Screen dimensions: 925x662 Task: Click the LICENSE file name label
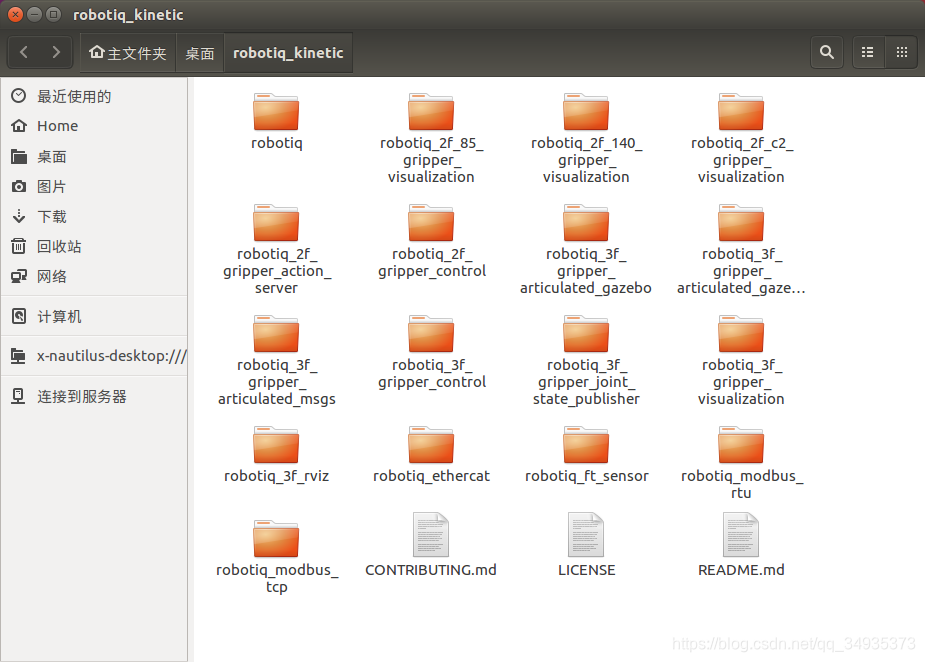tap(586, 570)
